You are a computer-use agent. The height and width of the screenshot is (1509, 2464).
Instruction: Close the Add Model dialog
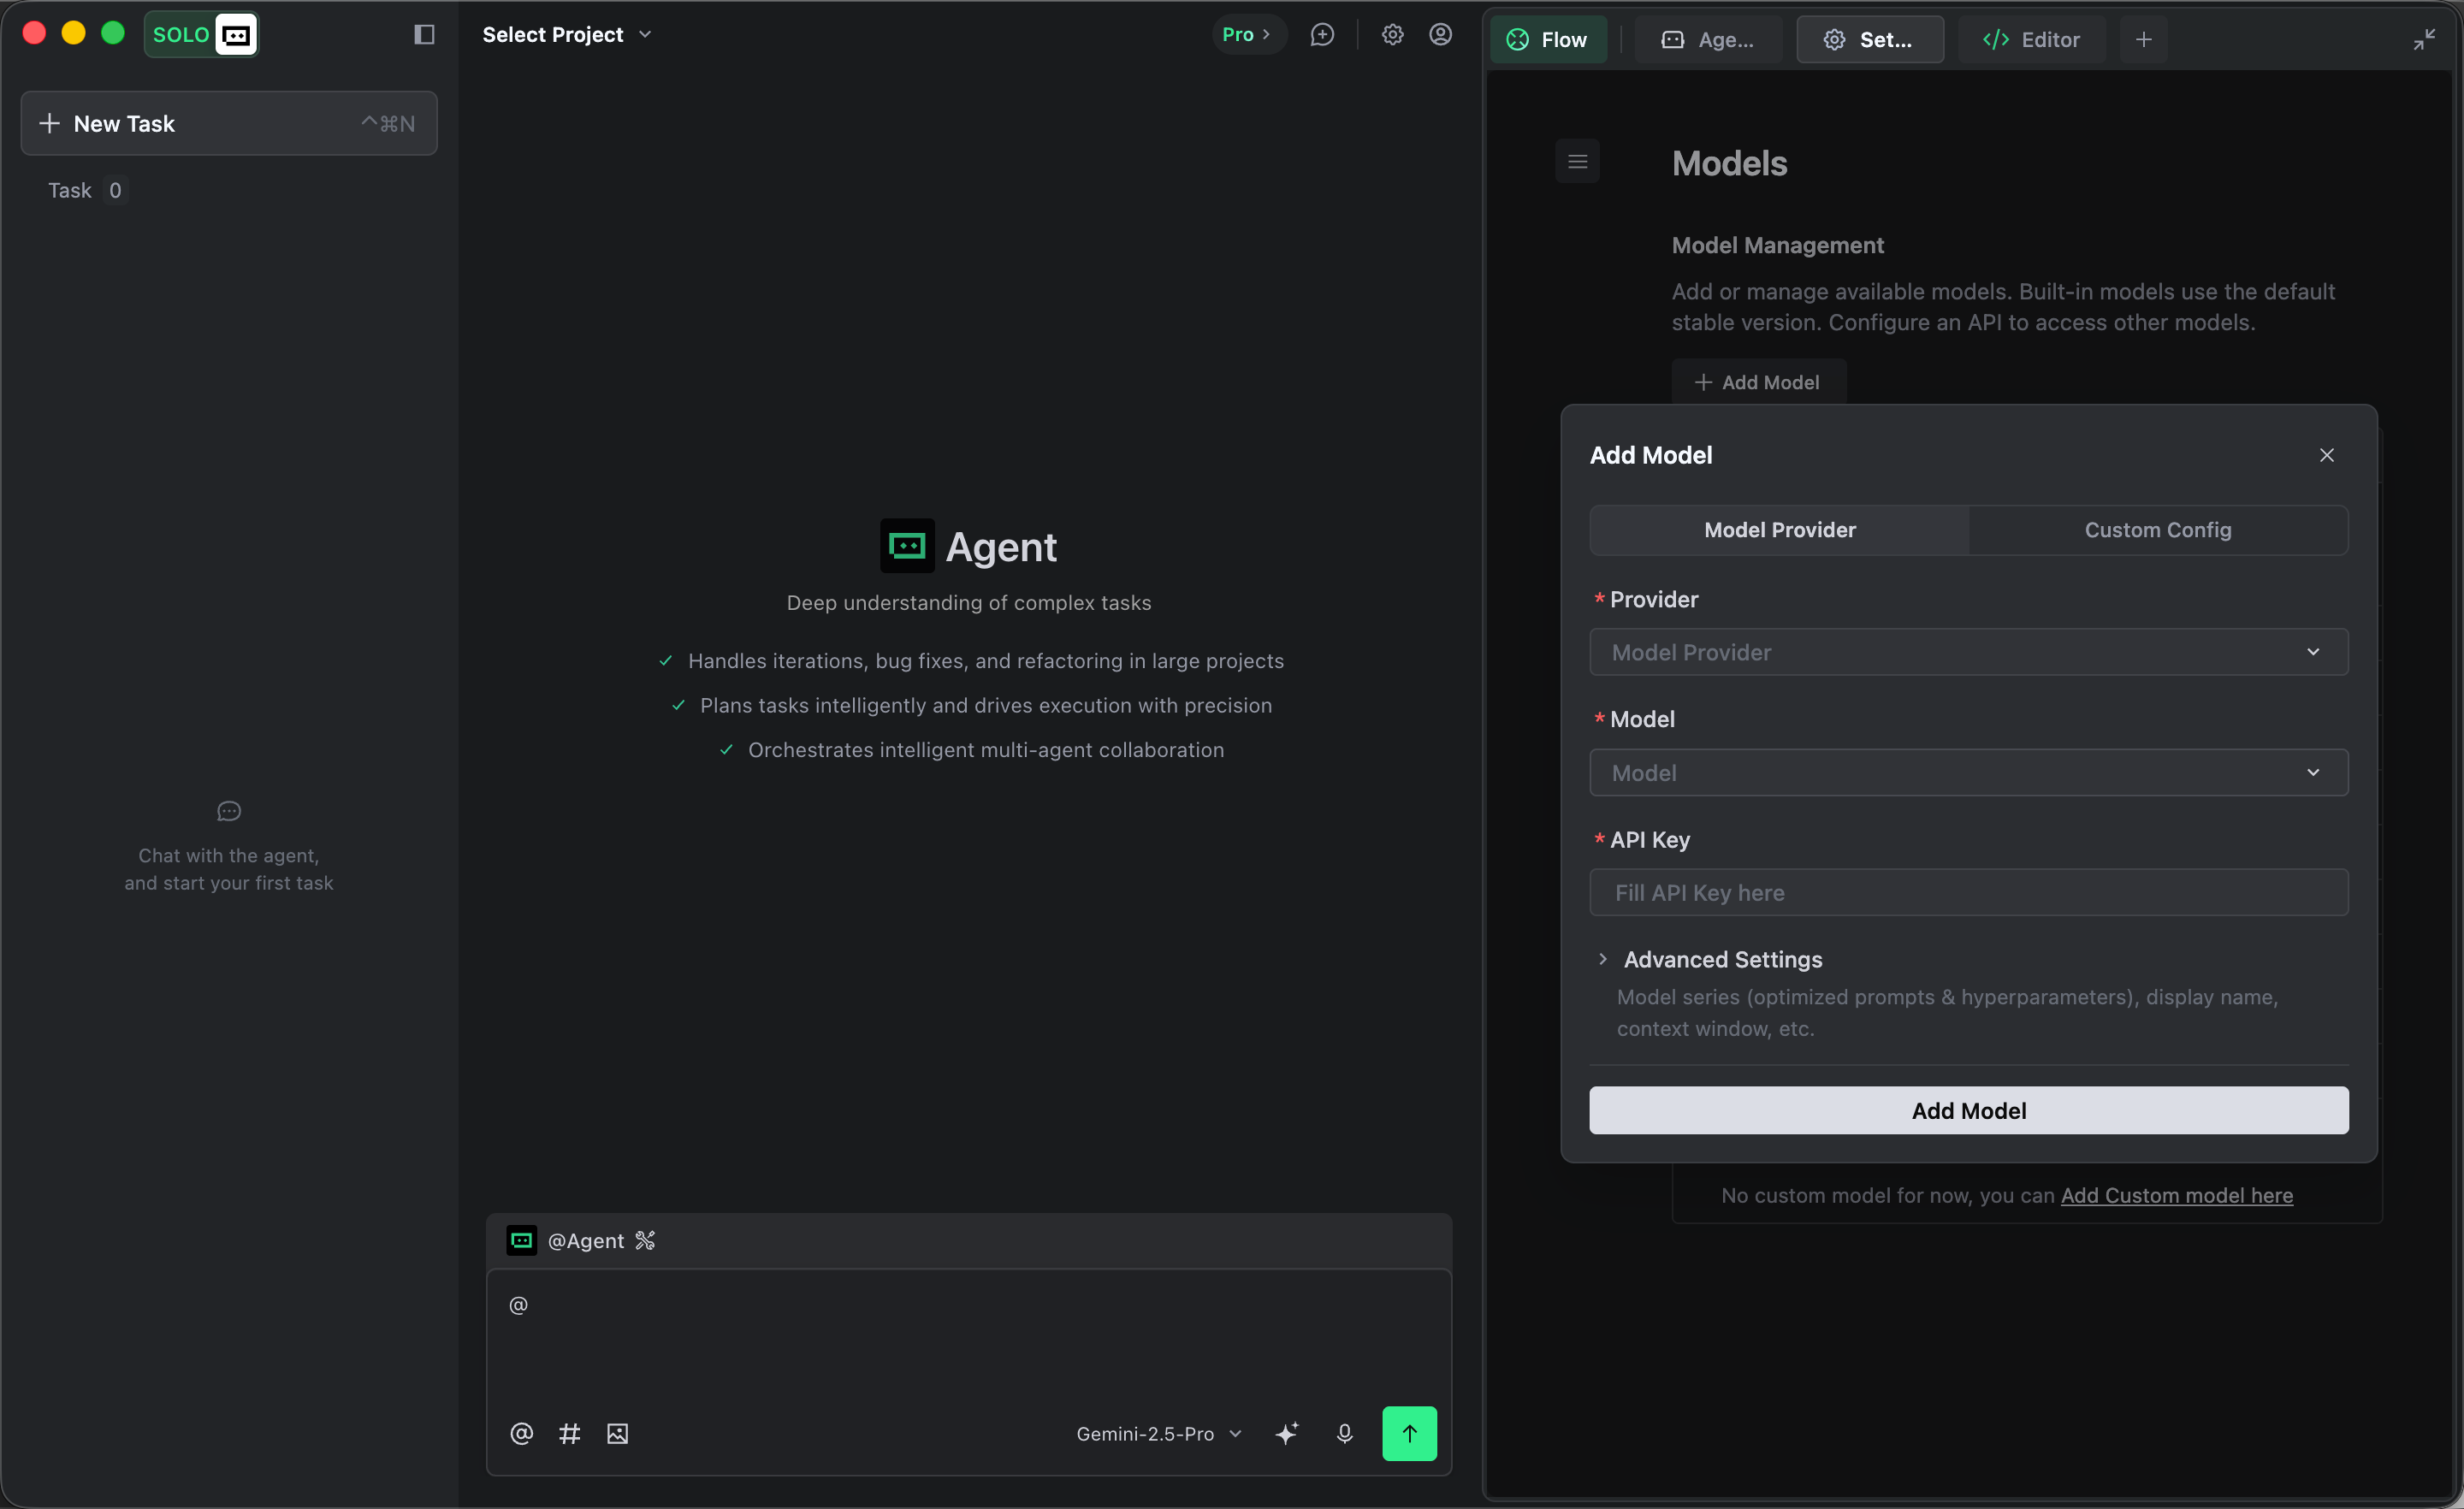2326,455
